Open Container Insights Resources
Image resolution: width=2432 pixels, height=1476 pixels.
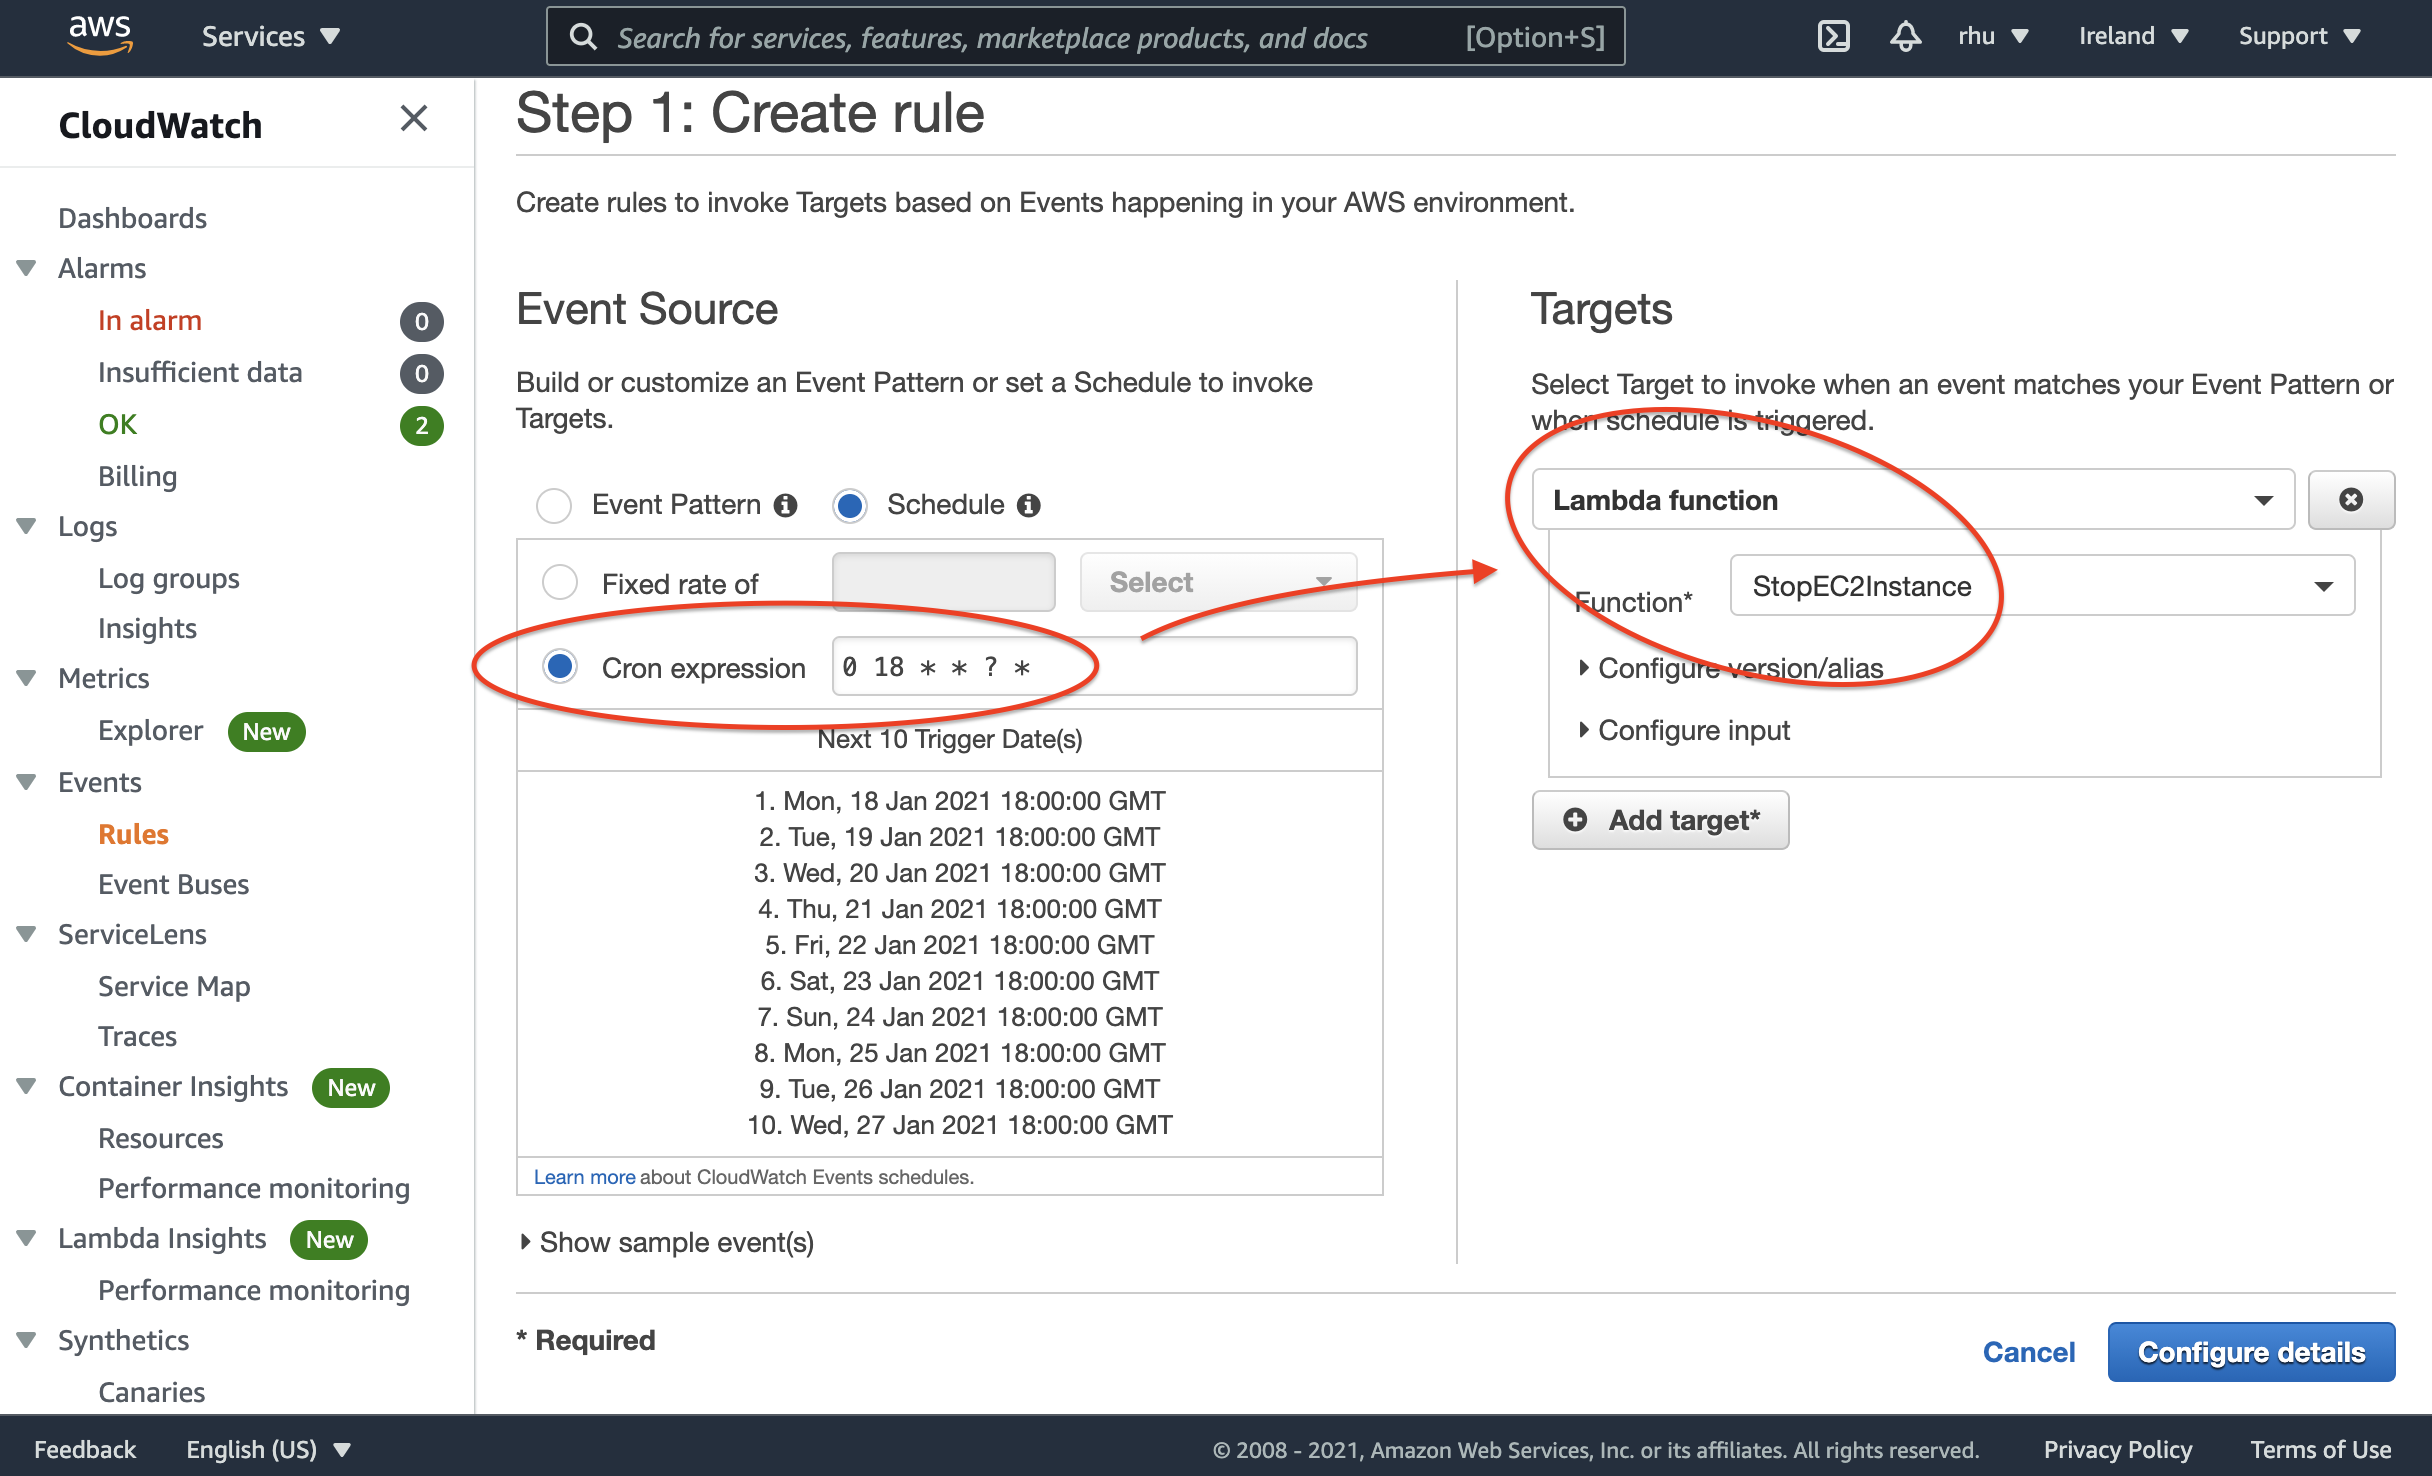tap(160, 1138)
